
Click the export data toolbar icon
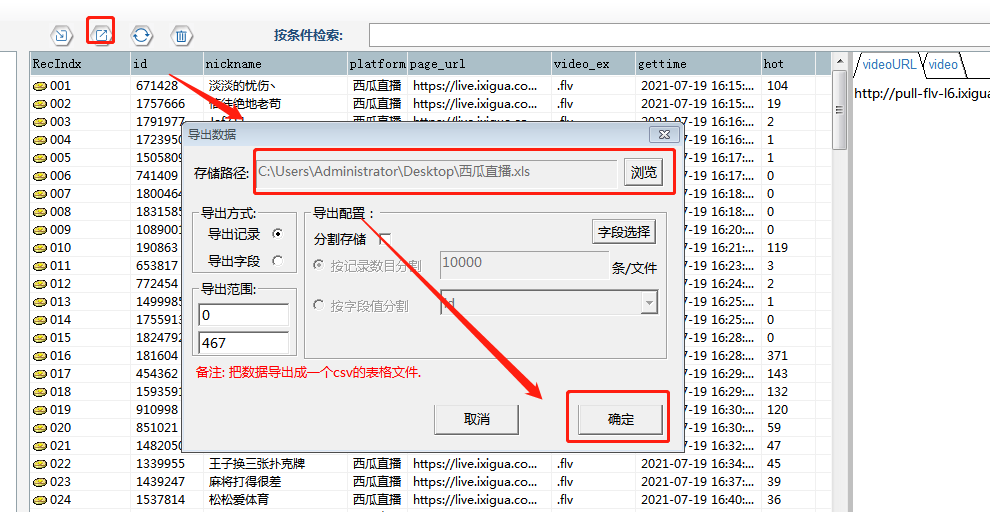point(100,35)
